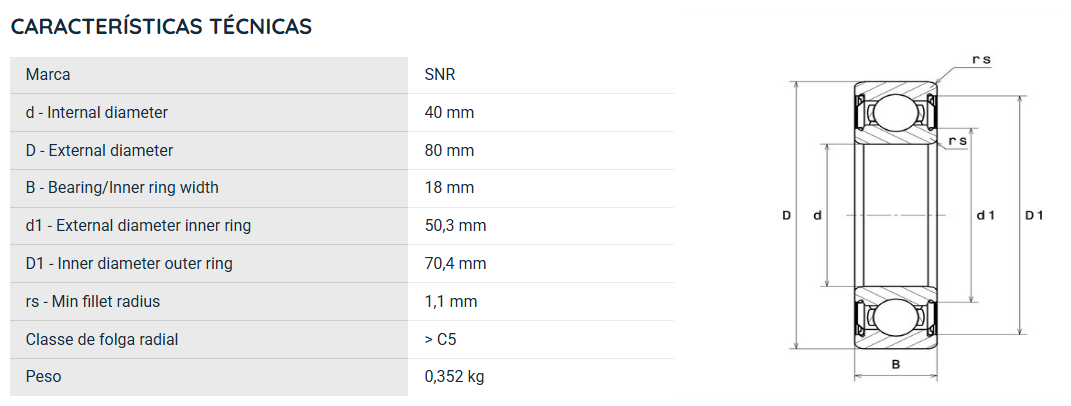The height and width of the screenshot is (406, 1071).
Task: Click the 80 mm external diameter value
Action: click(x=449, y=150)
